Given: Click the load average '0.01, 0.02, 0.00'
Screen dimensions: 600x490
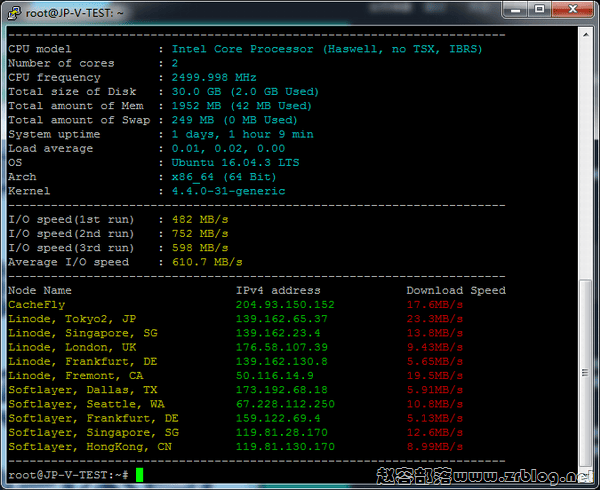Looking at the screenshot, I should coord(228,148).
